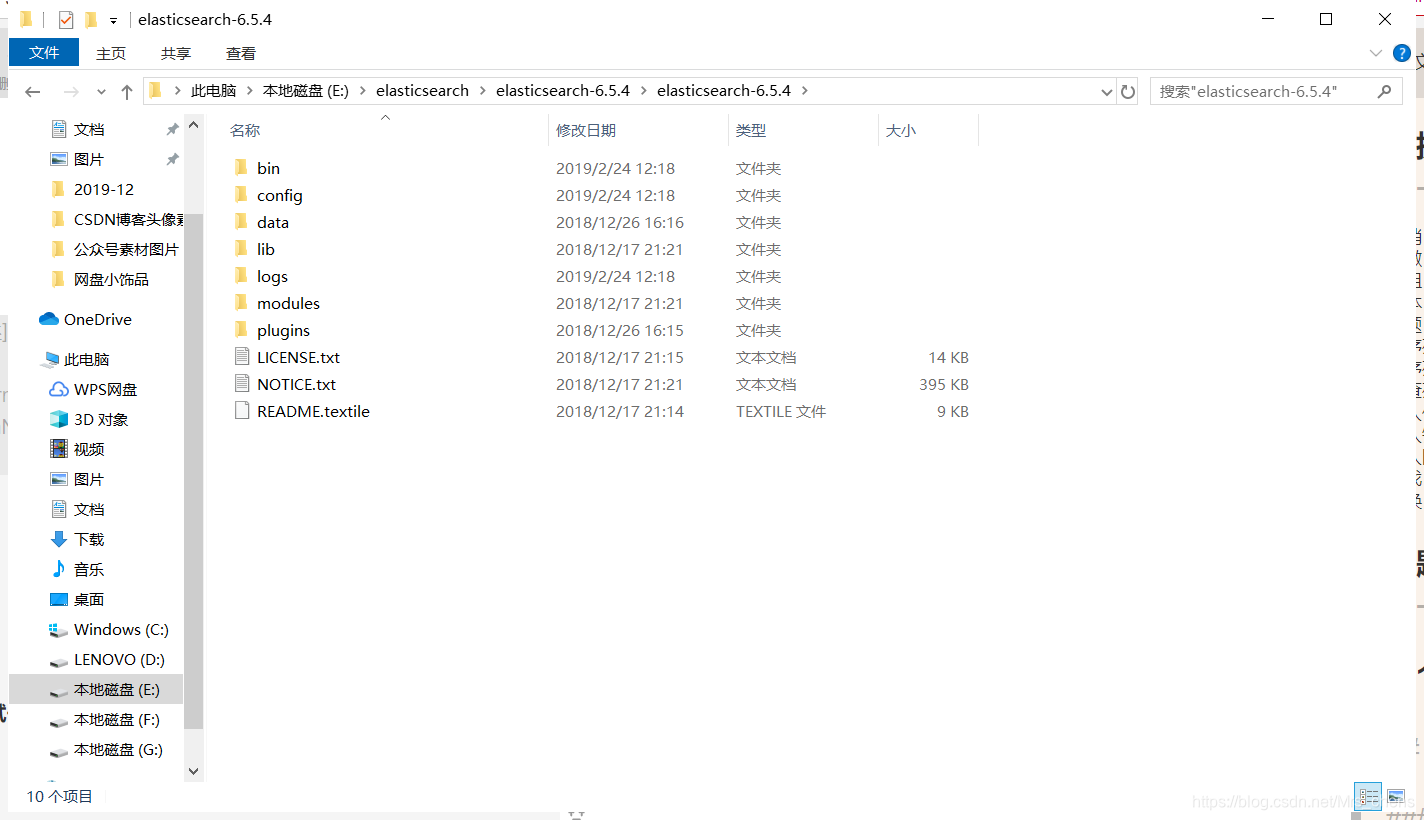
Task: Expand chevron after 本地磁盘 (E:) breadcrumb
Action: pos(362,91)
